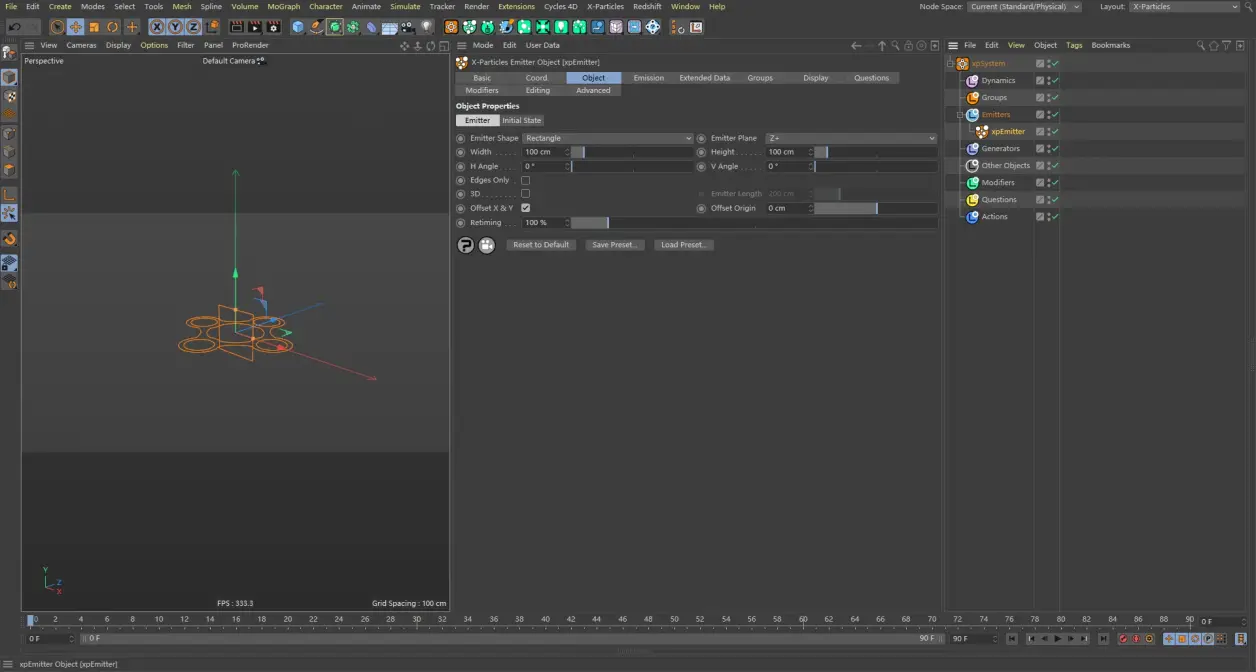Select the Rotate tool

[113, 27]
